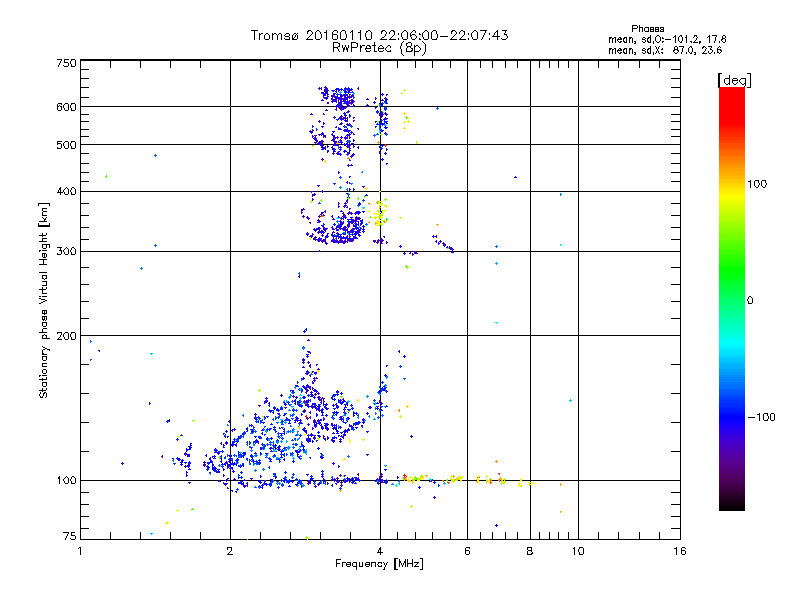Image resolution: width=800 pixels, height=600 pixels.
Task: Click the "2" frequency axis tick label
Action: click(x=230, y=551)
